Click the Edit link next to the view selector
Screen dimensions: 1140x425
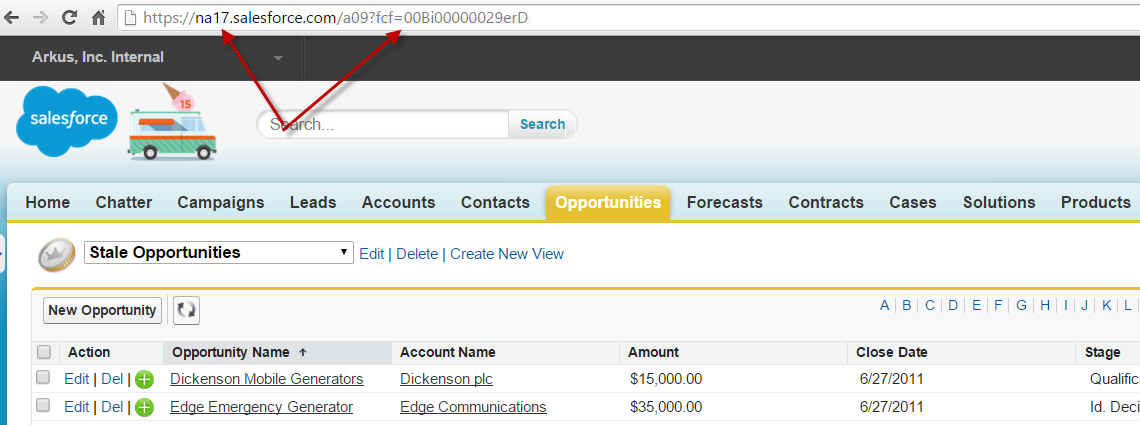372,254
